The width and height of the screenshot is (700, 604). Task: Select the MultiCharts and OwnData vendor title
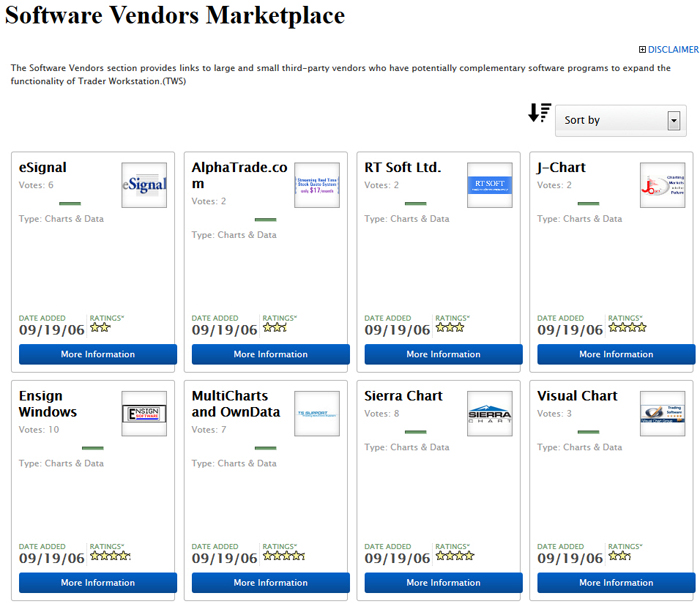point(236,404)
